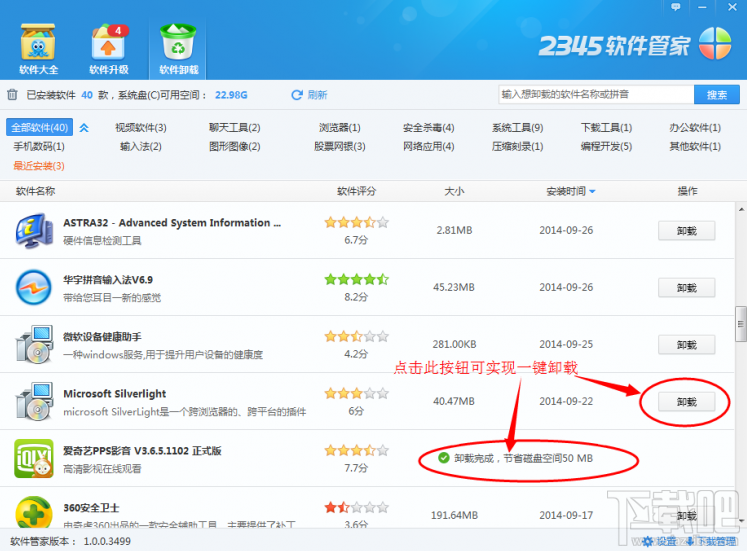Click the scrollbar up arrow of list
Viewport: 747px width, 551px height.
pos(741,209)
